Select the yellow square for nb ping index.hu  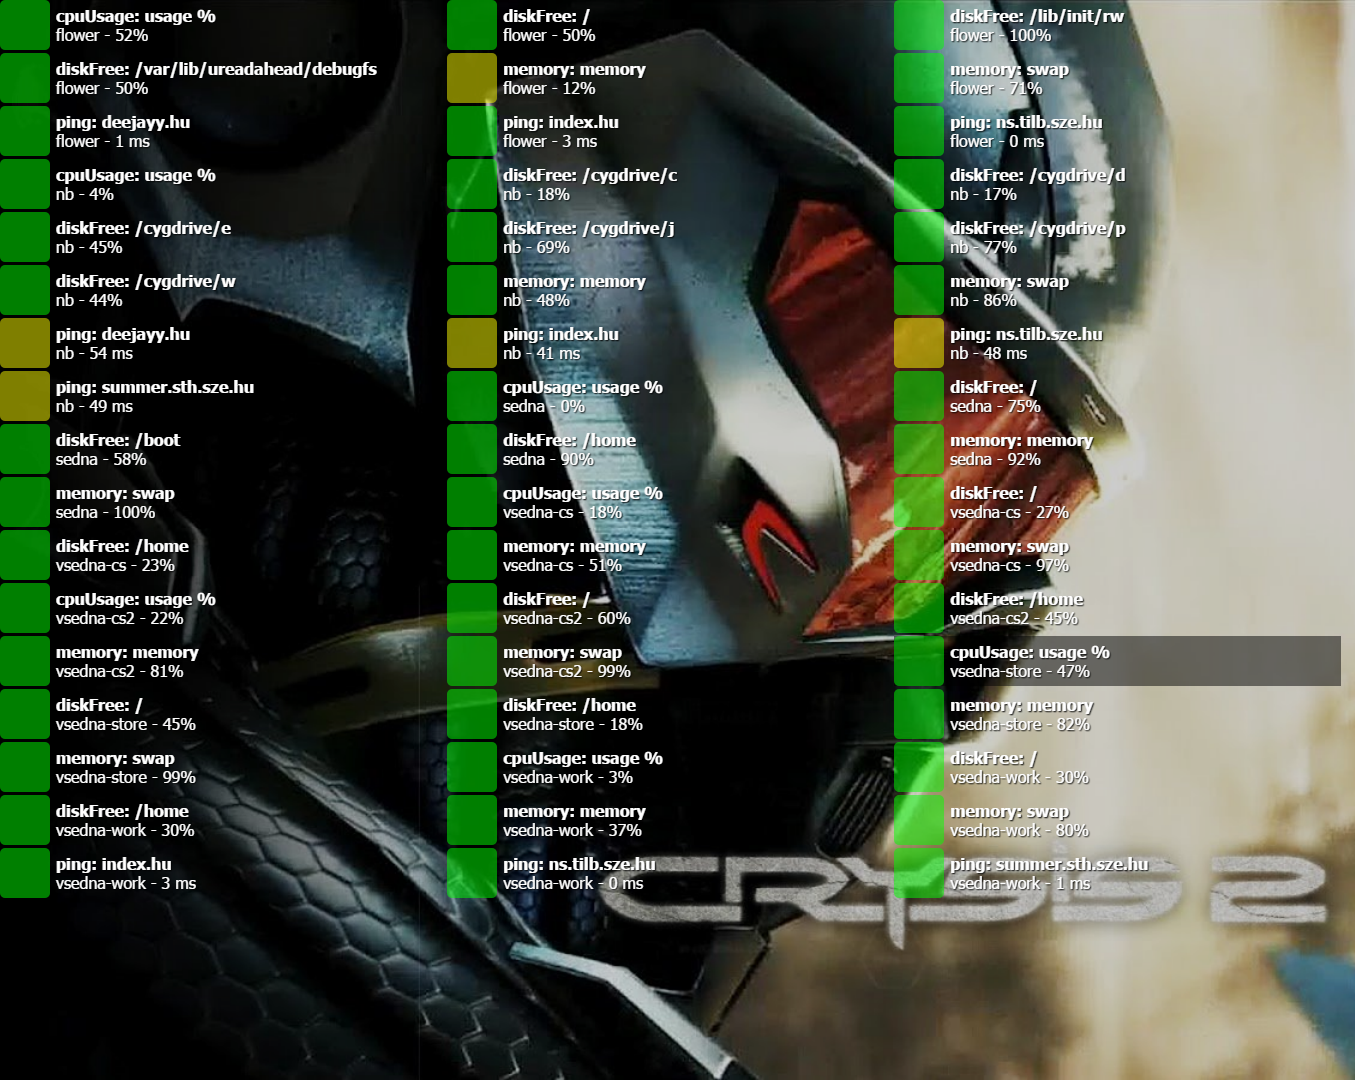click(x=472, y=343)
